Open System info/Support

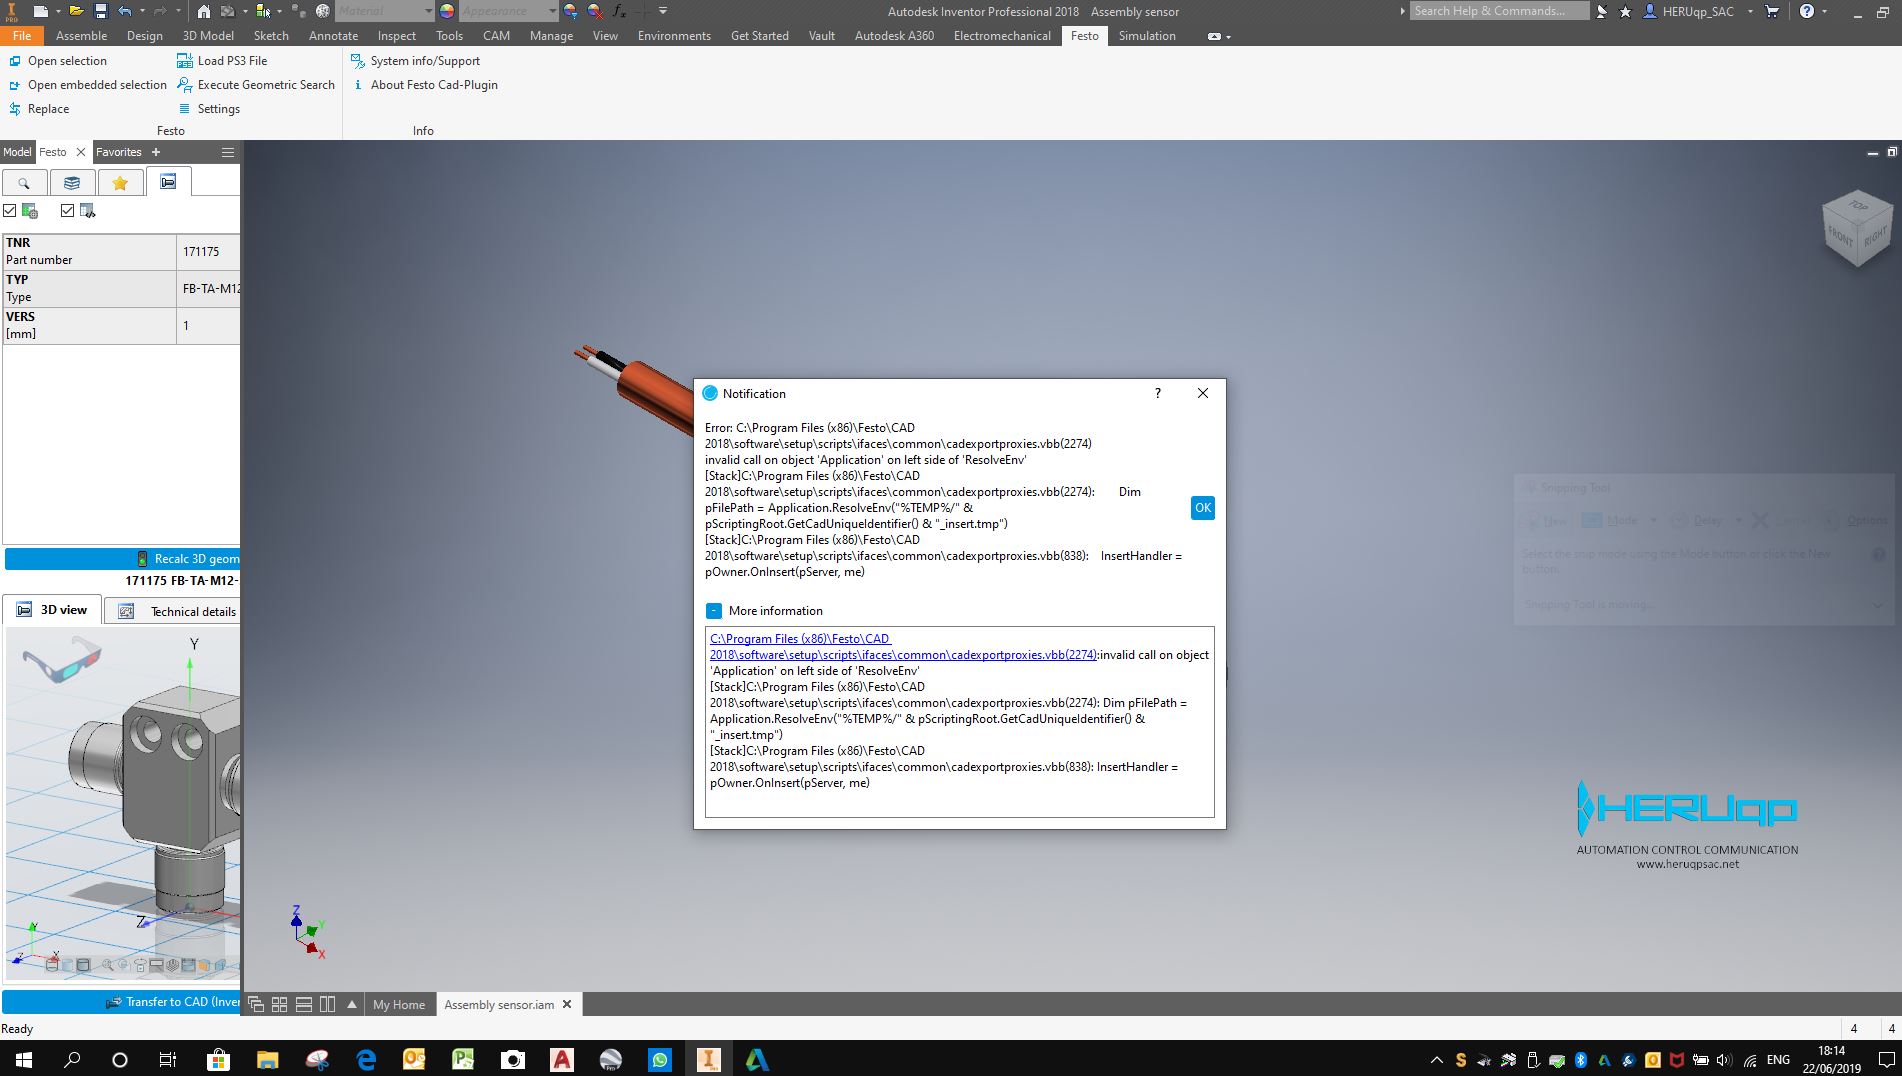[415, 60]
